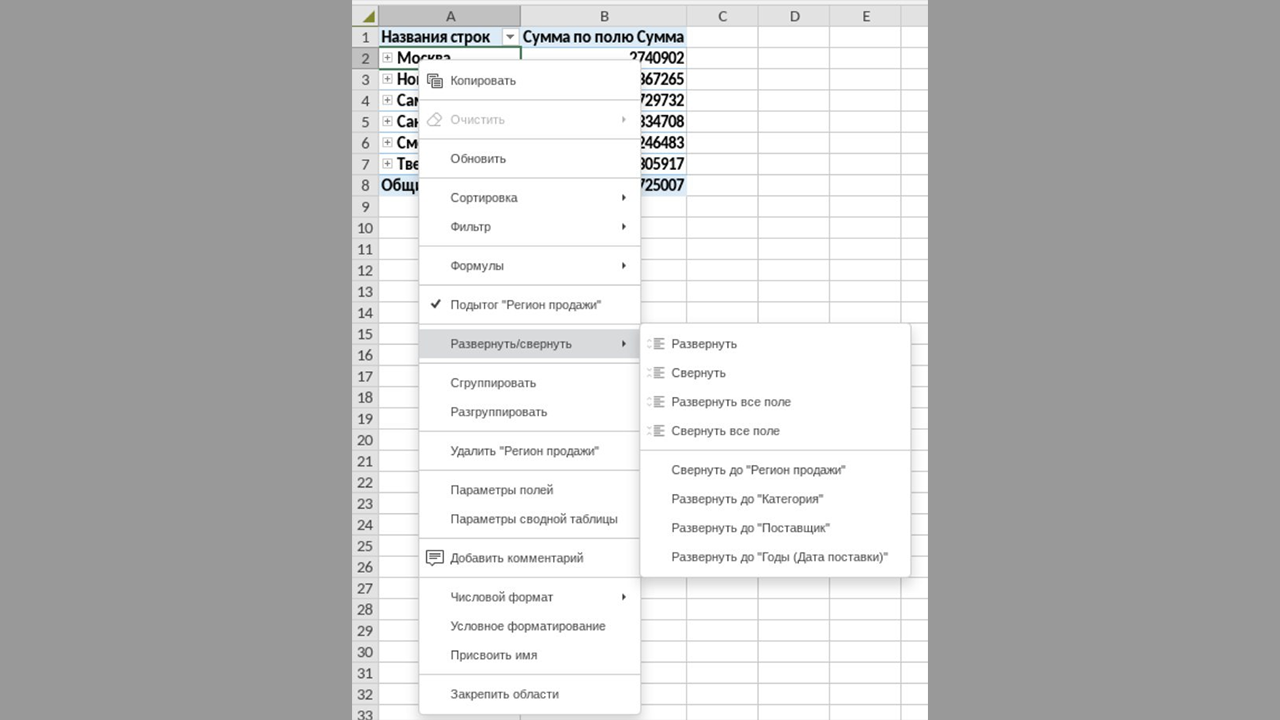Screen dimensions: 1280x720
Task: Click the select-all corner of the sheet
Action: click(x=366, y=16)
